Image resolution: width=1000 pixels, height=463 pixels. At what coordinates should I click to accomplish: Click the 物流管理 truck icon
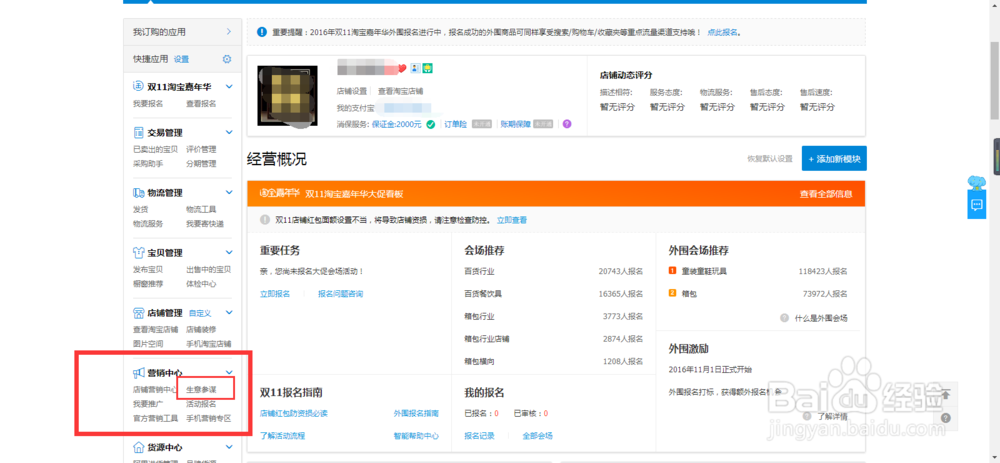pos(138,193)
